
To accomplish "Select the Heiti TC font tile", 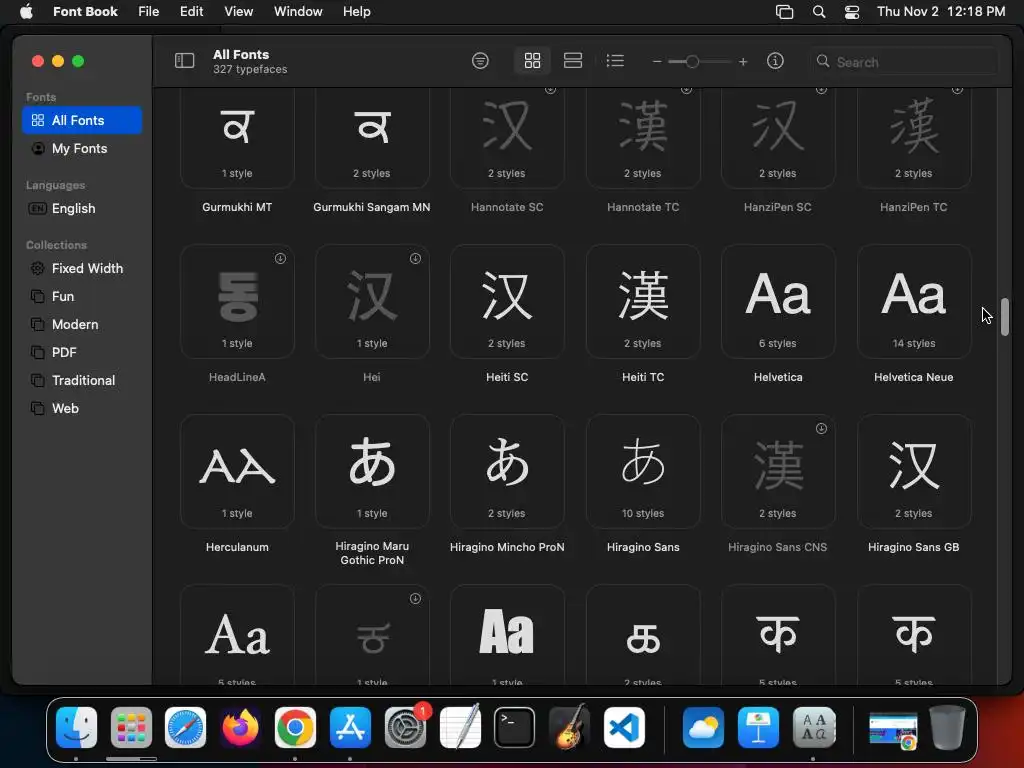I will click(643, 302).
